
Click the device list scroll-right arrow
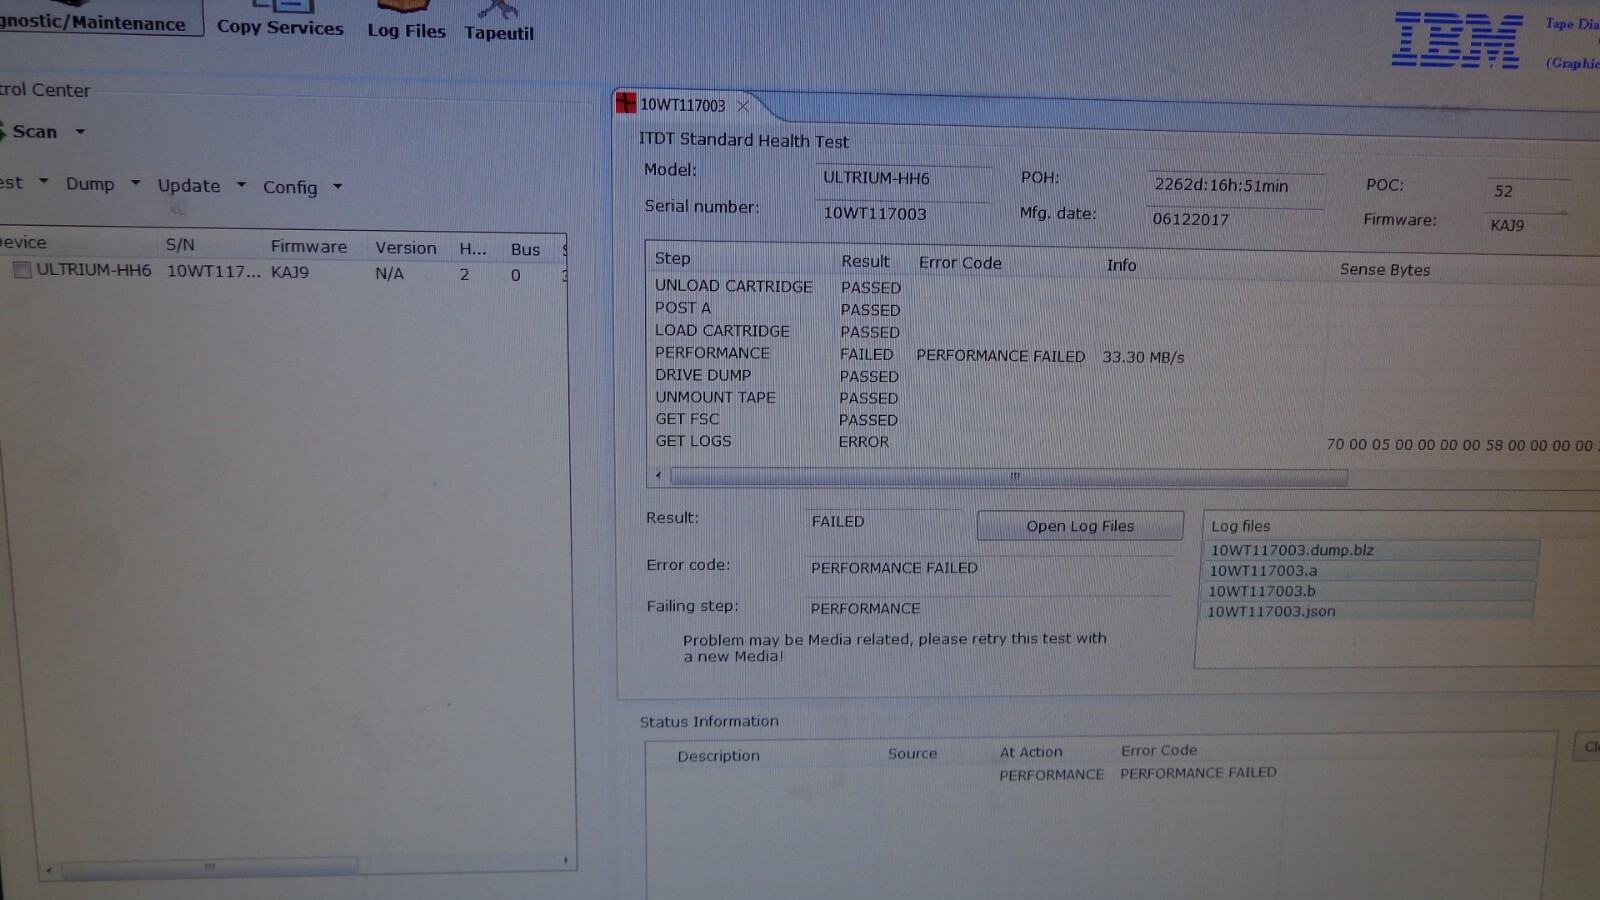pos(565,860)
